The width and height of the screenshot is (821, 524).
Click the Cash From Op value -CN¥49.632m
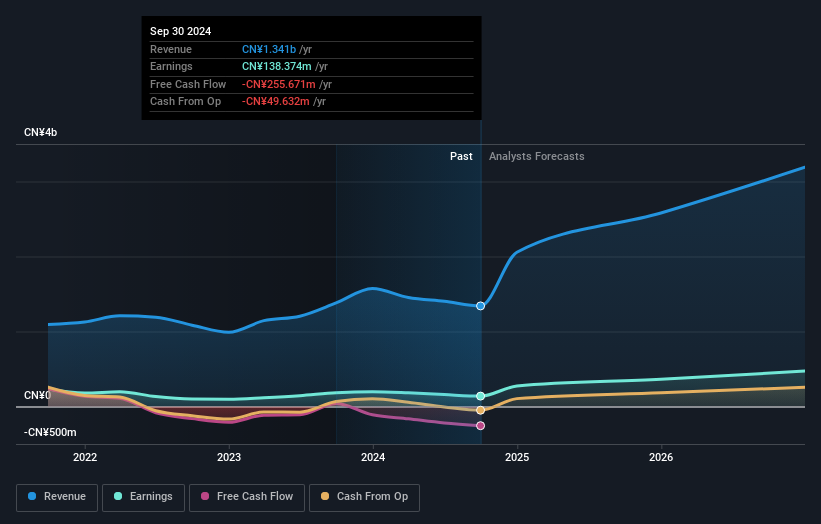point(275,102)
